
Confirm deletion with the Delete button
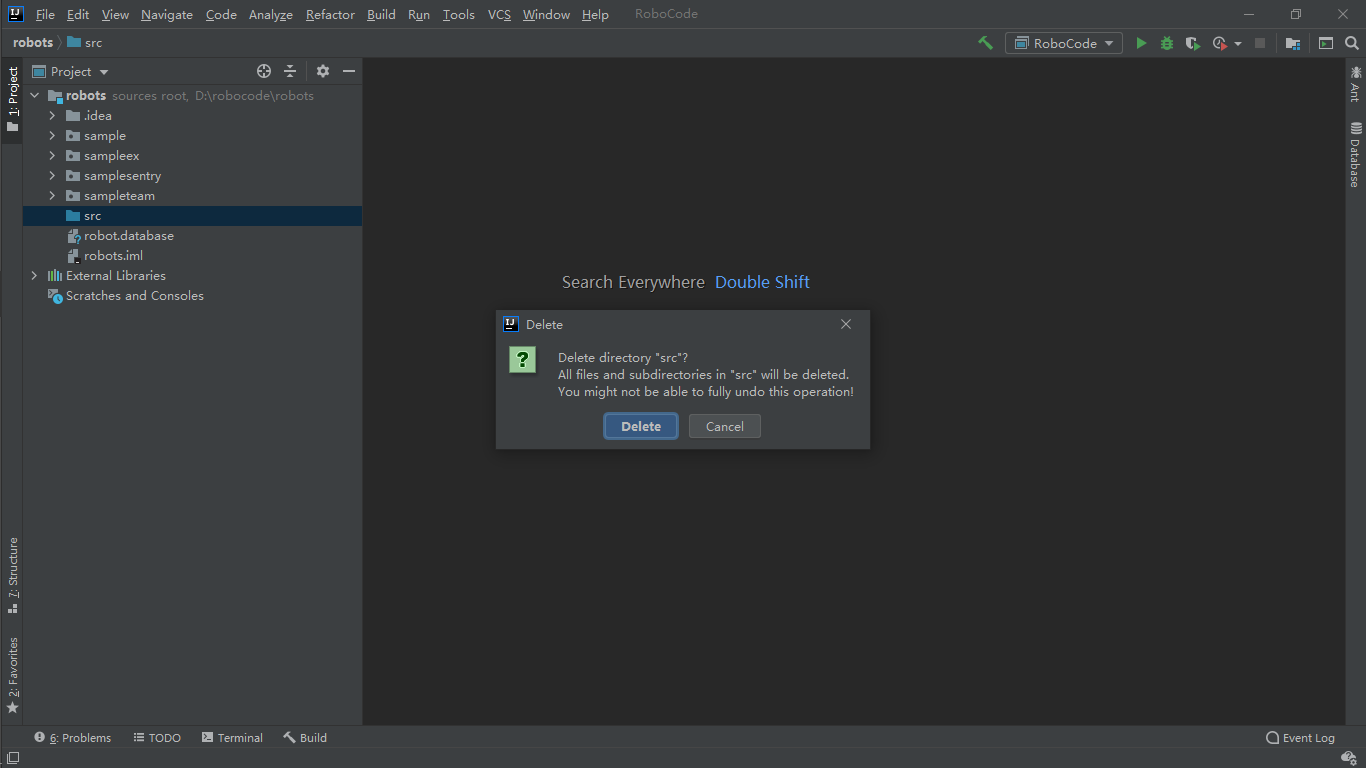(641, 426)
